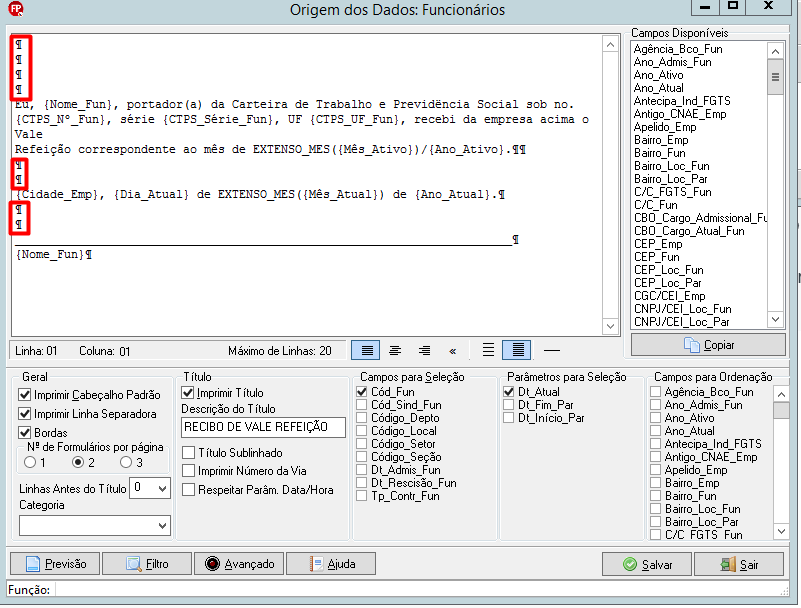This screenshot has height=608, width=801.
Task: Check Código_Depto selection field
Action: pyautogui.click(x=362, y=418)
